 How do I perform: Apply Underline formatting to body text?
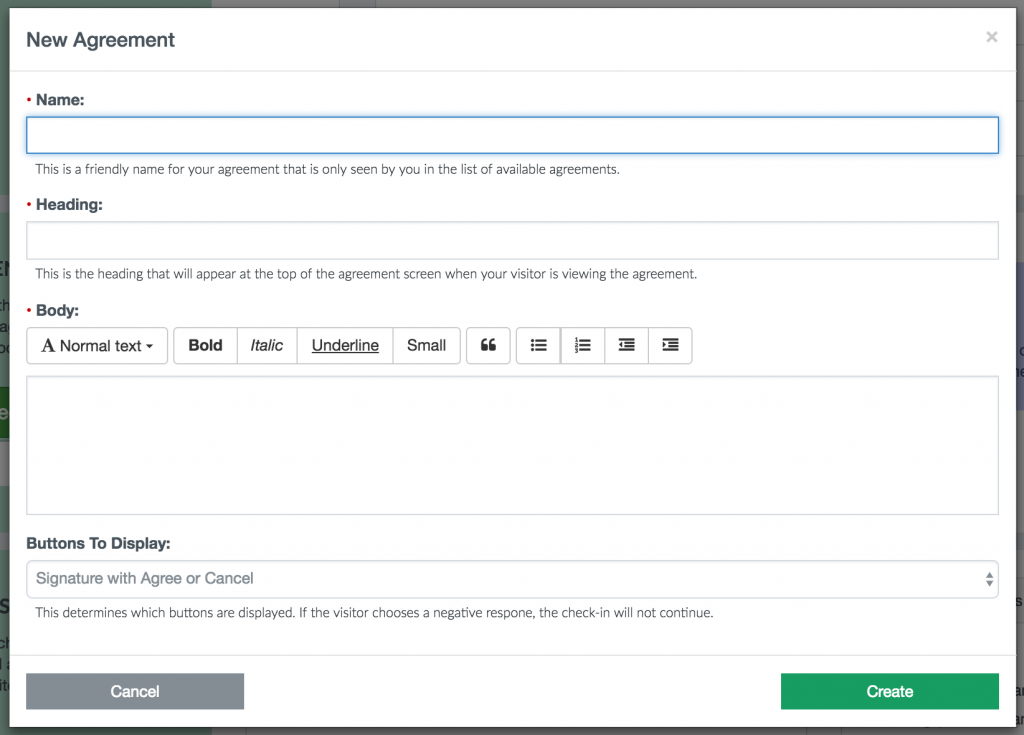(x=345, y=345)
